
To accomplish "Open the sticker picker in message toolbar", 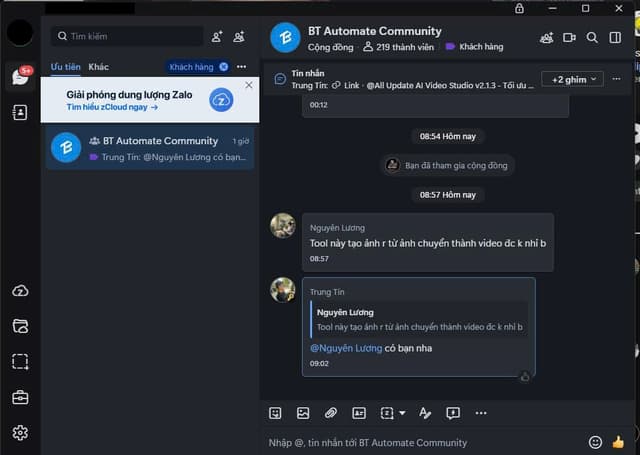I will pos(276,413).
